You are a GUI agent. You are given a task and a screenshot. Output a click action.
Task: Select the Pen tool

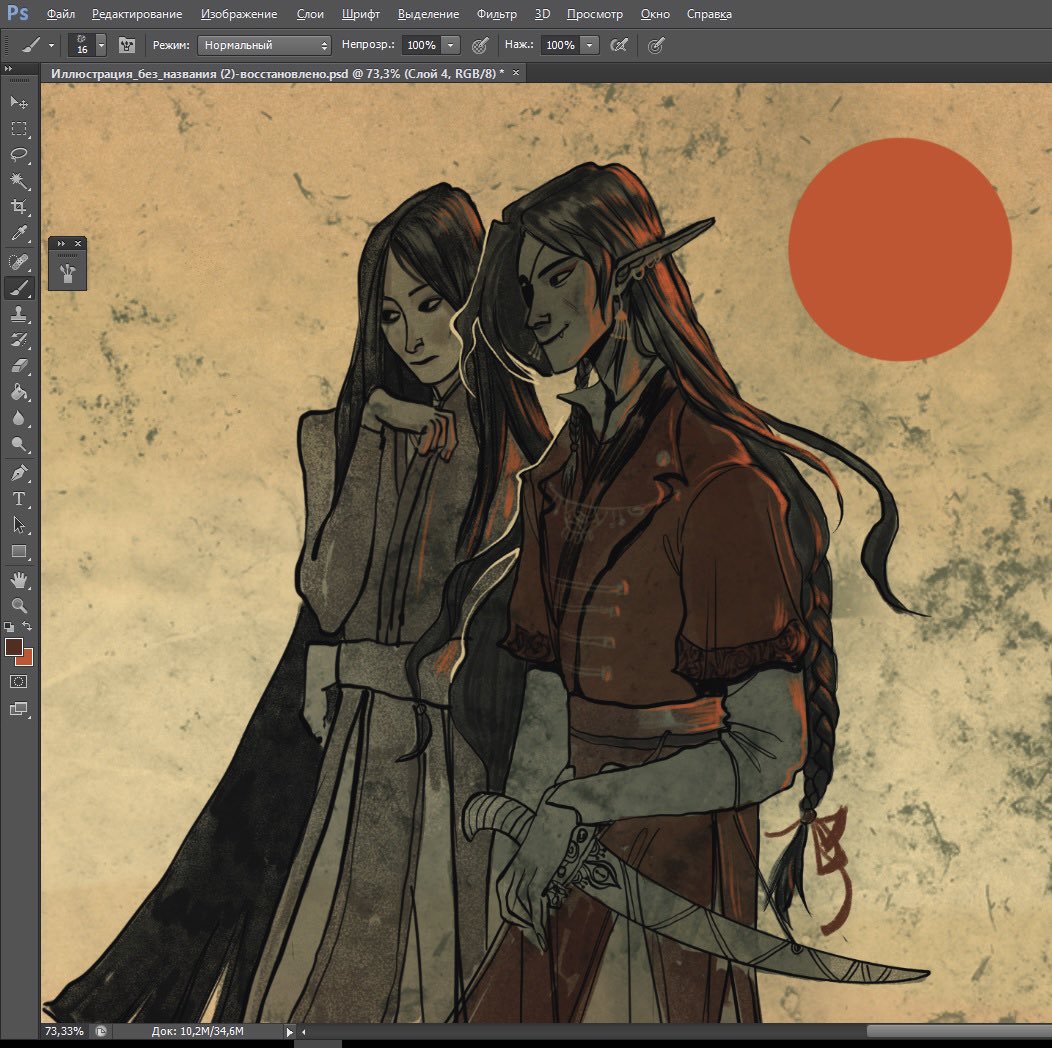pos(19,473)
